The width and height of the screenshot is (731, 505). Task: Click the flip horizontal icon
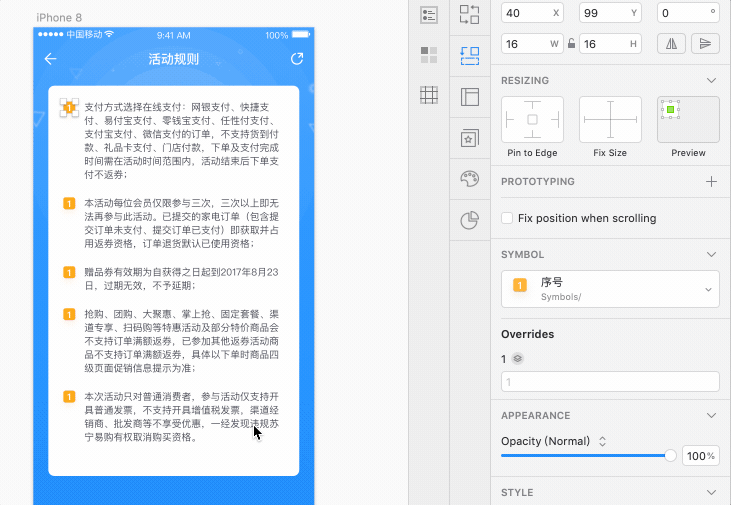point(672,43)
